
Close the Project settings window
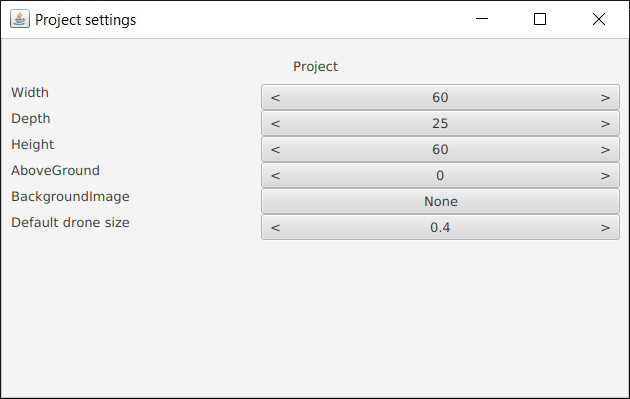tap(599, 19)
